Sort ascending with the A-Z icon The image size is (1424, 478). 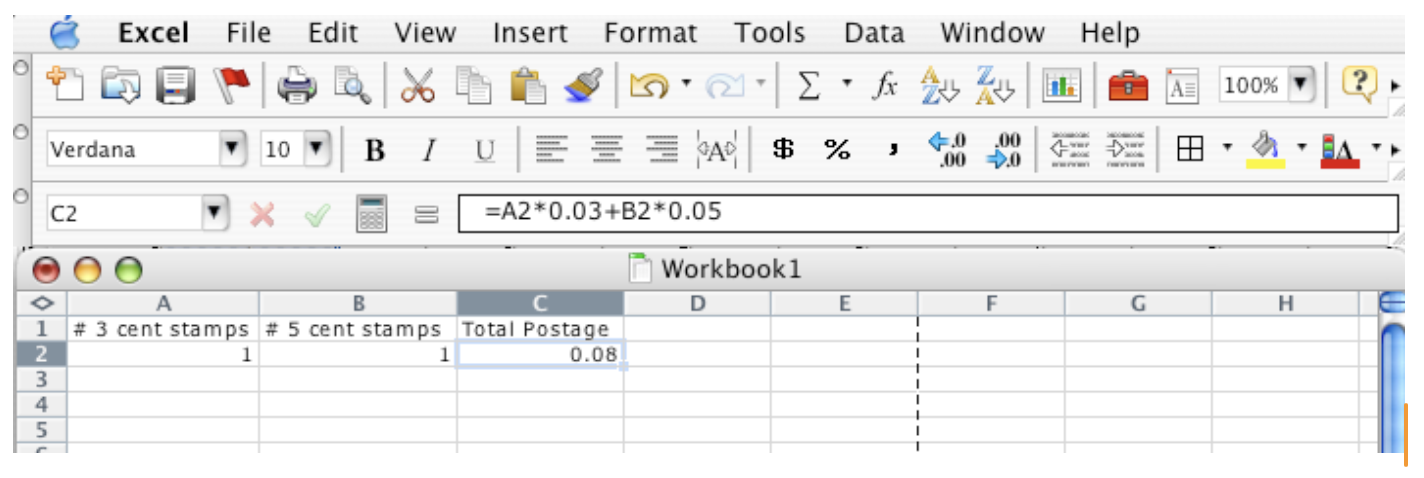939,87
